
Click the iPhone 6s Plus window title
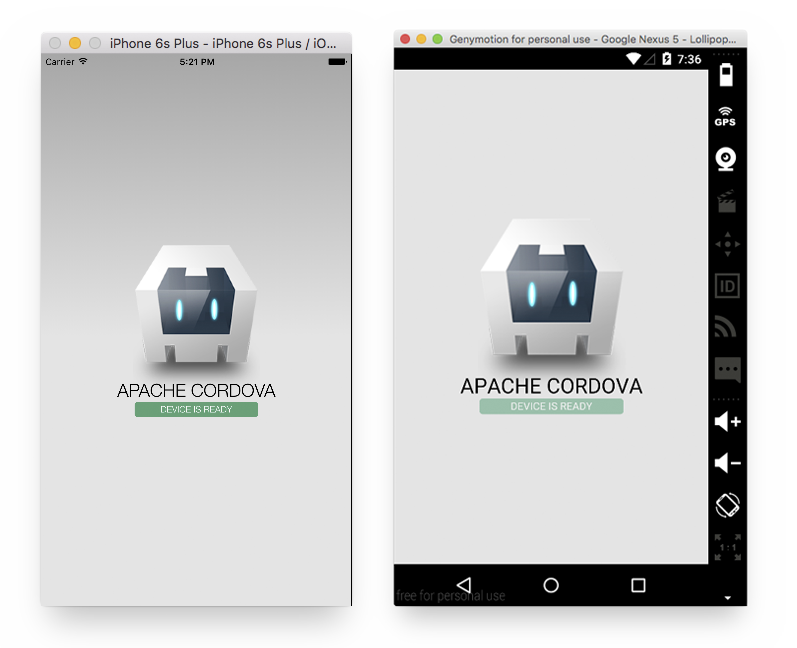(223, 44)
